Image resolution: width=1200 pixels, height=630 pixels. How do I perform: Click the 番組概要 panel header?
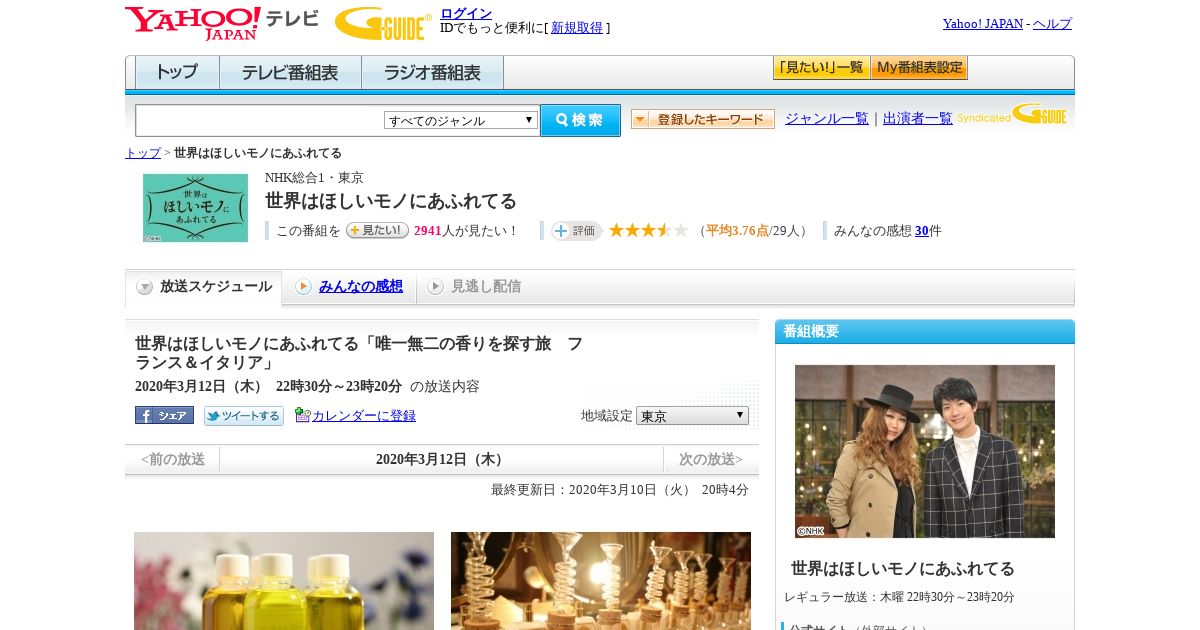(x=925, y=332)
